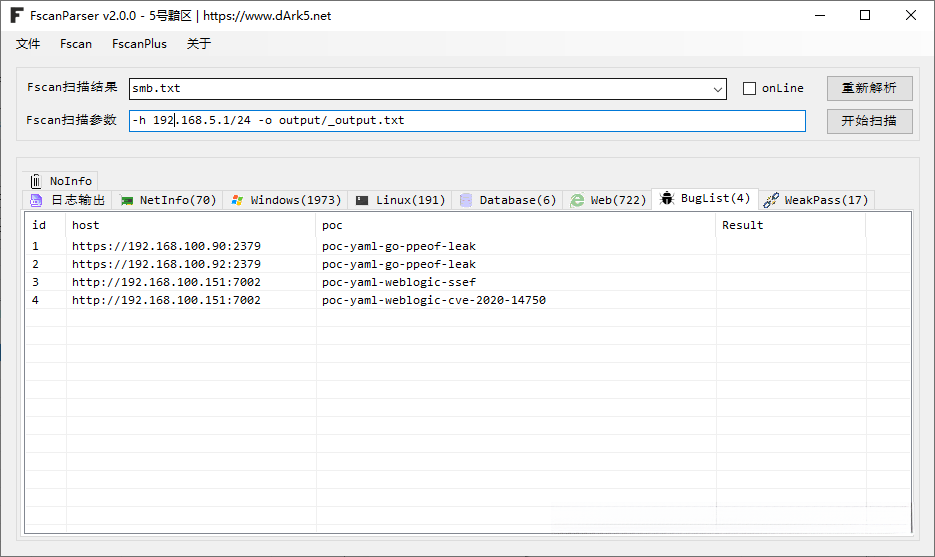Switch to the Web(722) tab
Image resolution: width=935 pixels, height=557 pixels.
click(608, 200)
